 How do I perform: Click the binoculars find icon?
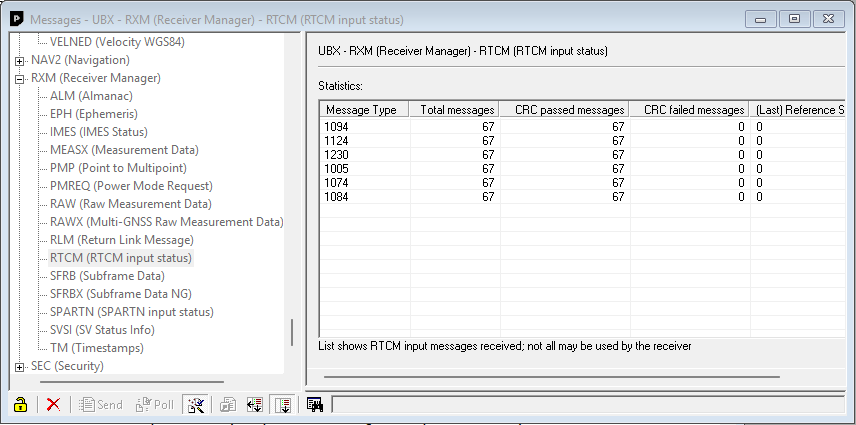315,404
